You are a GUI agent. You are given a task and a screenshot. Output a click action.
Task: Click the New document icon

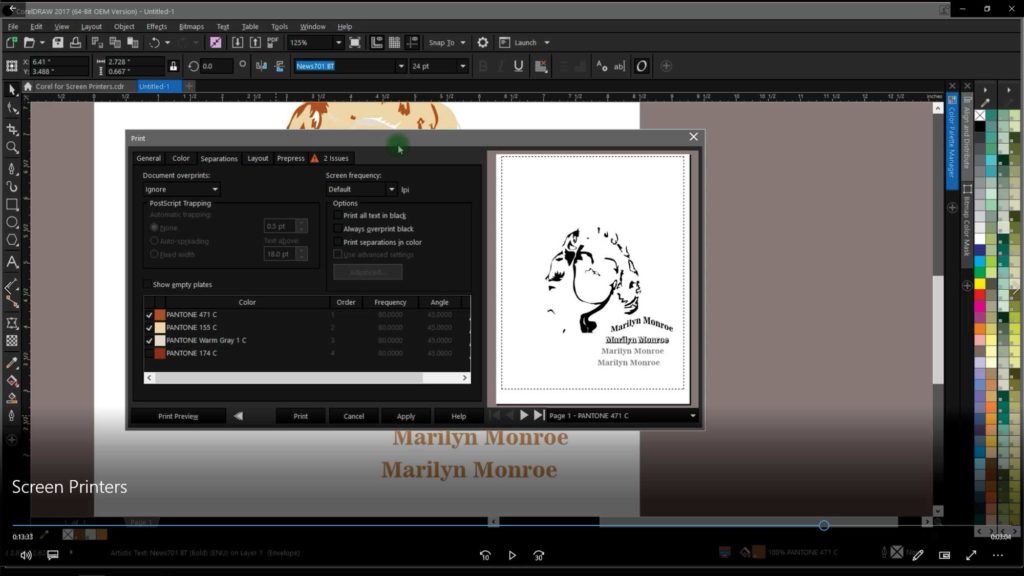(x=11, y=42)
